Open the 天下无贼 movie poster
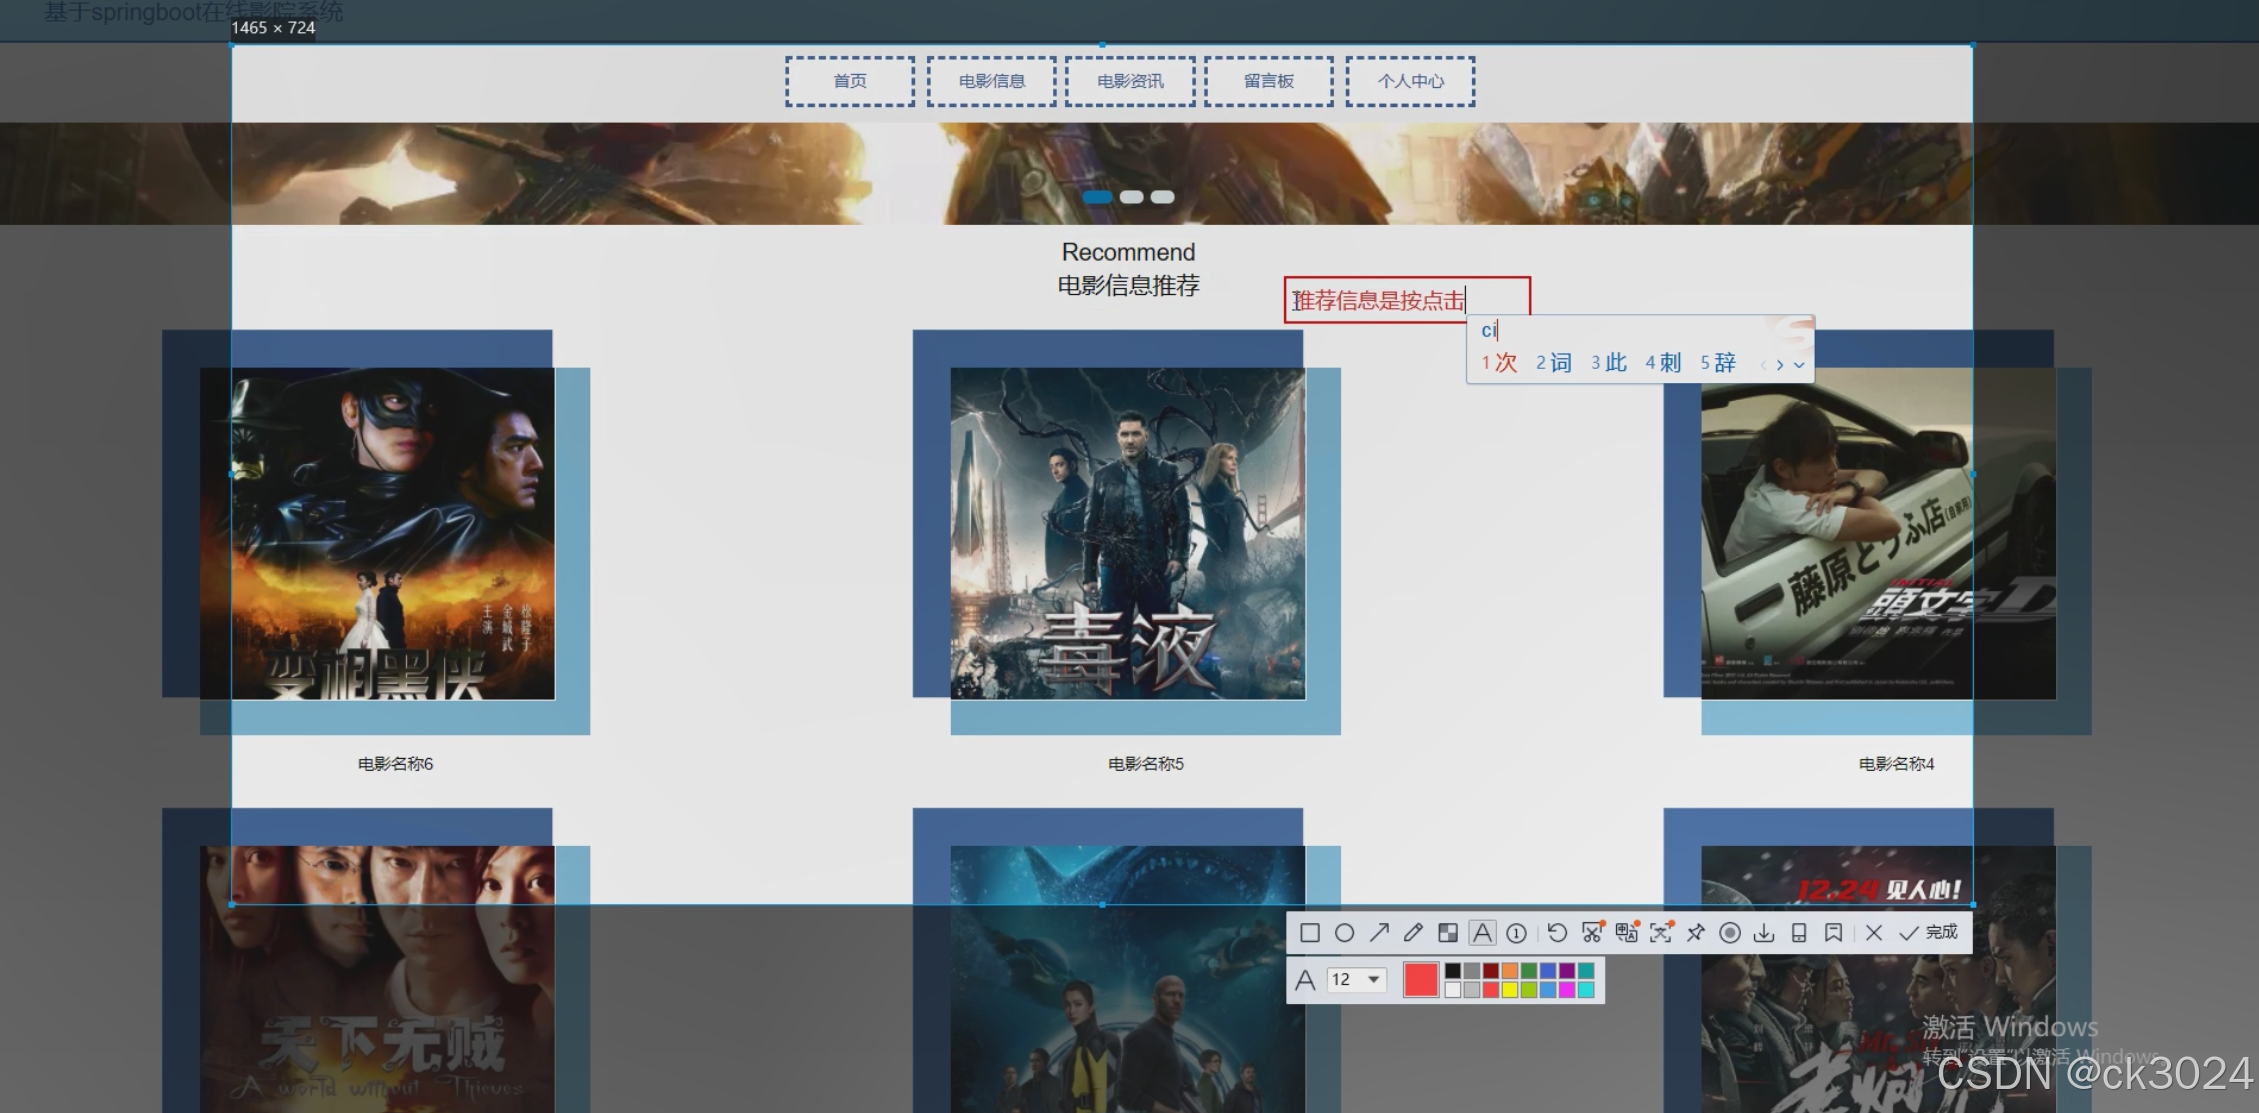This screenshot has width=2259, height=1113. point(377,979)
